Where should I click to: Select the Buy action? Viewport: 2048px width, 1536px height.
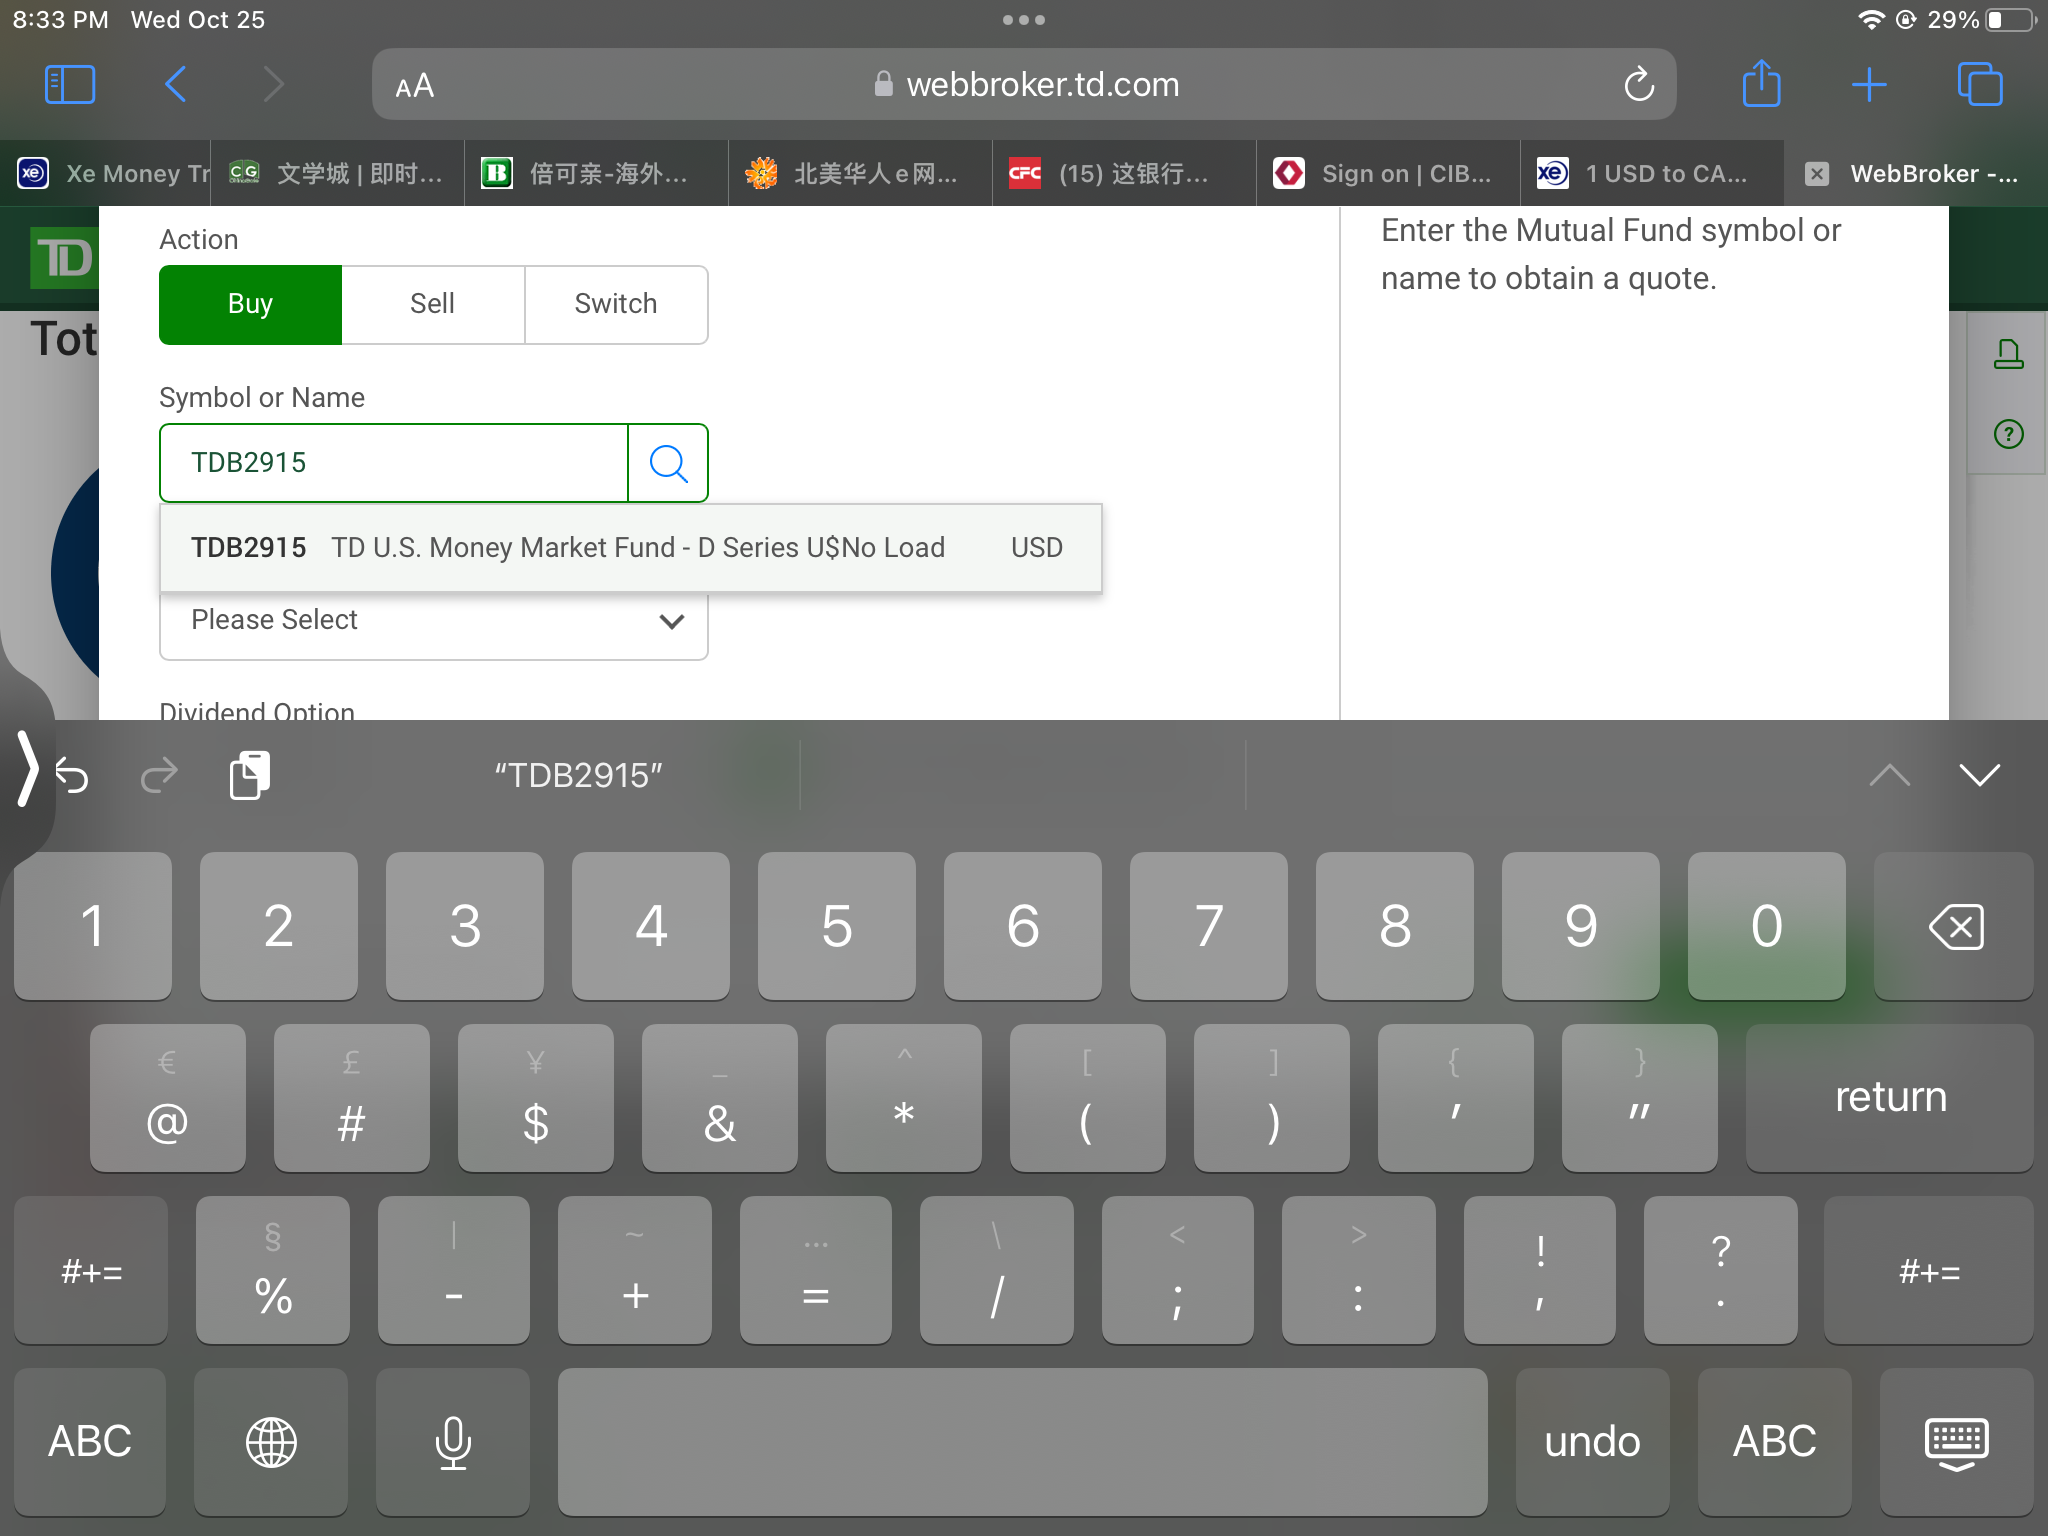click(250, 304)
